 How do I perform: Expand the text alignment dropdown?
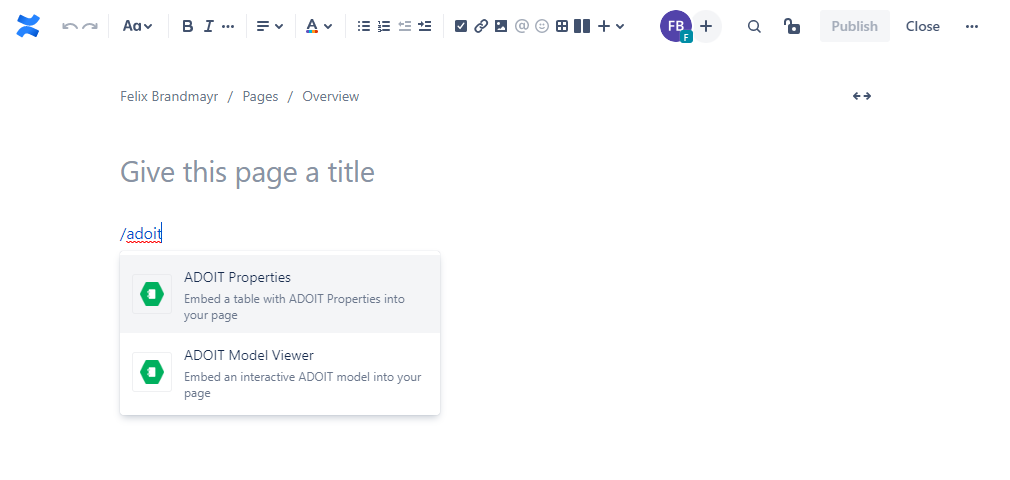click(269, 26)
